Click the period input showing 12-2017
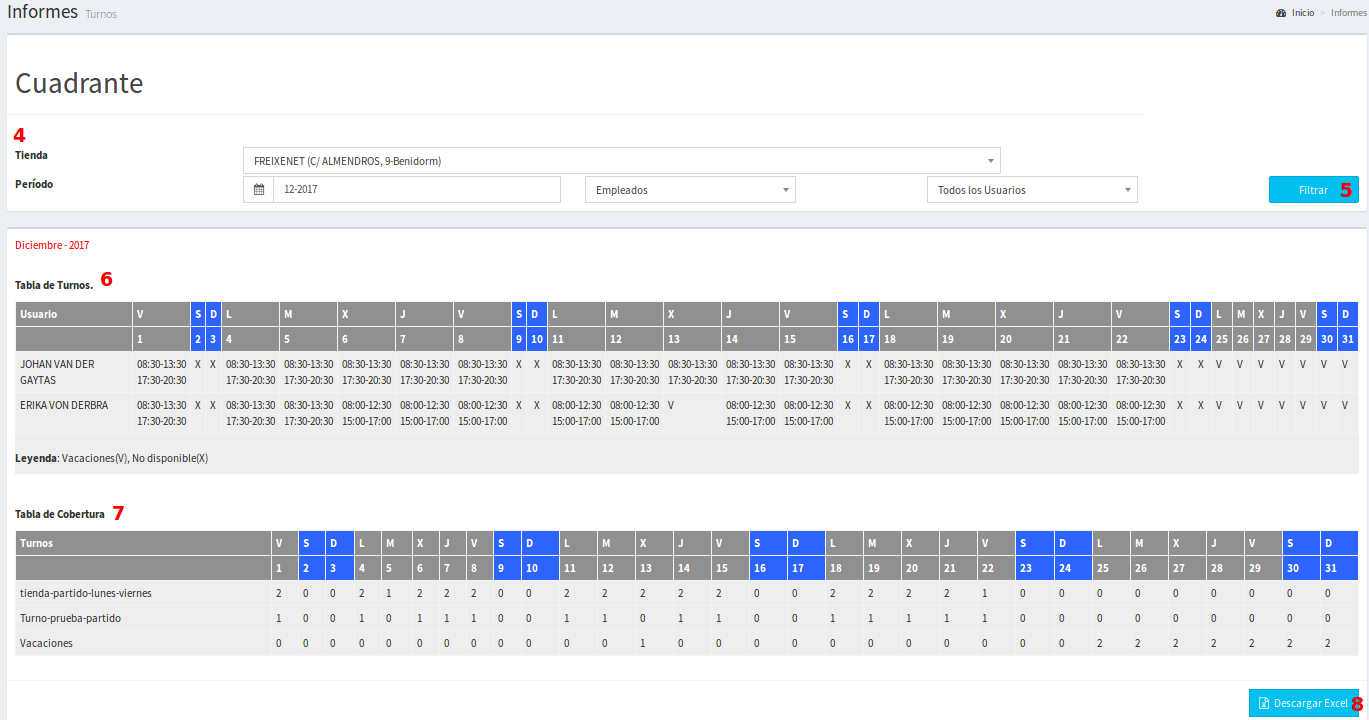 [417, 190]
